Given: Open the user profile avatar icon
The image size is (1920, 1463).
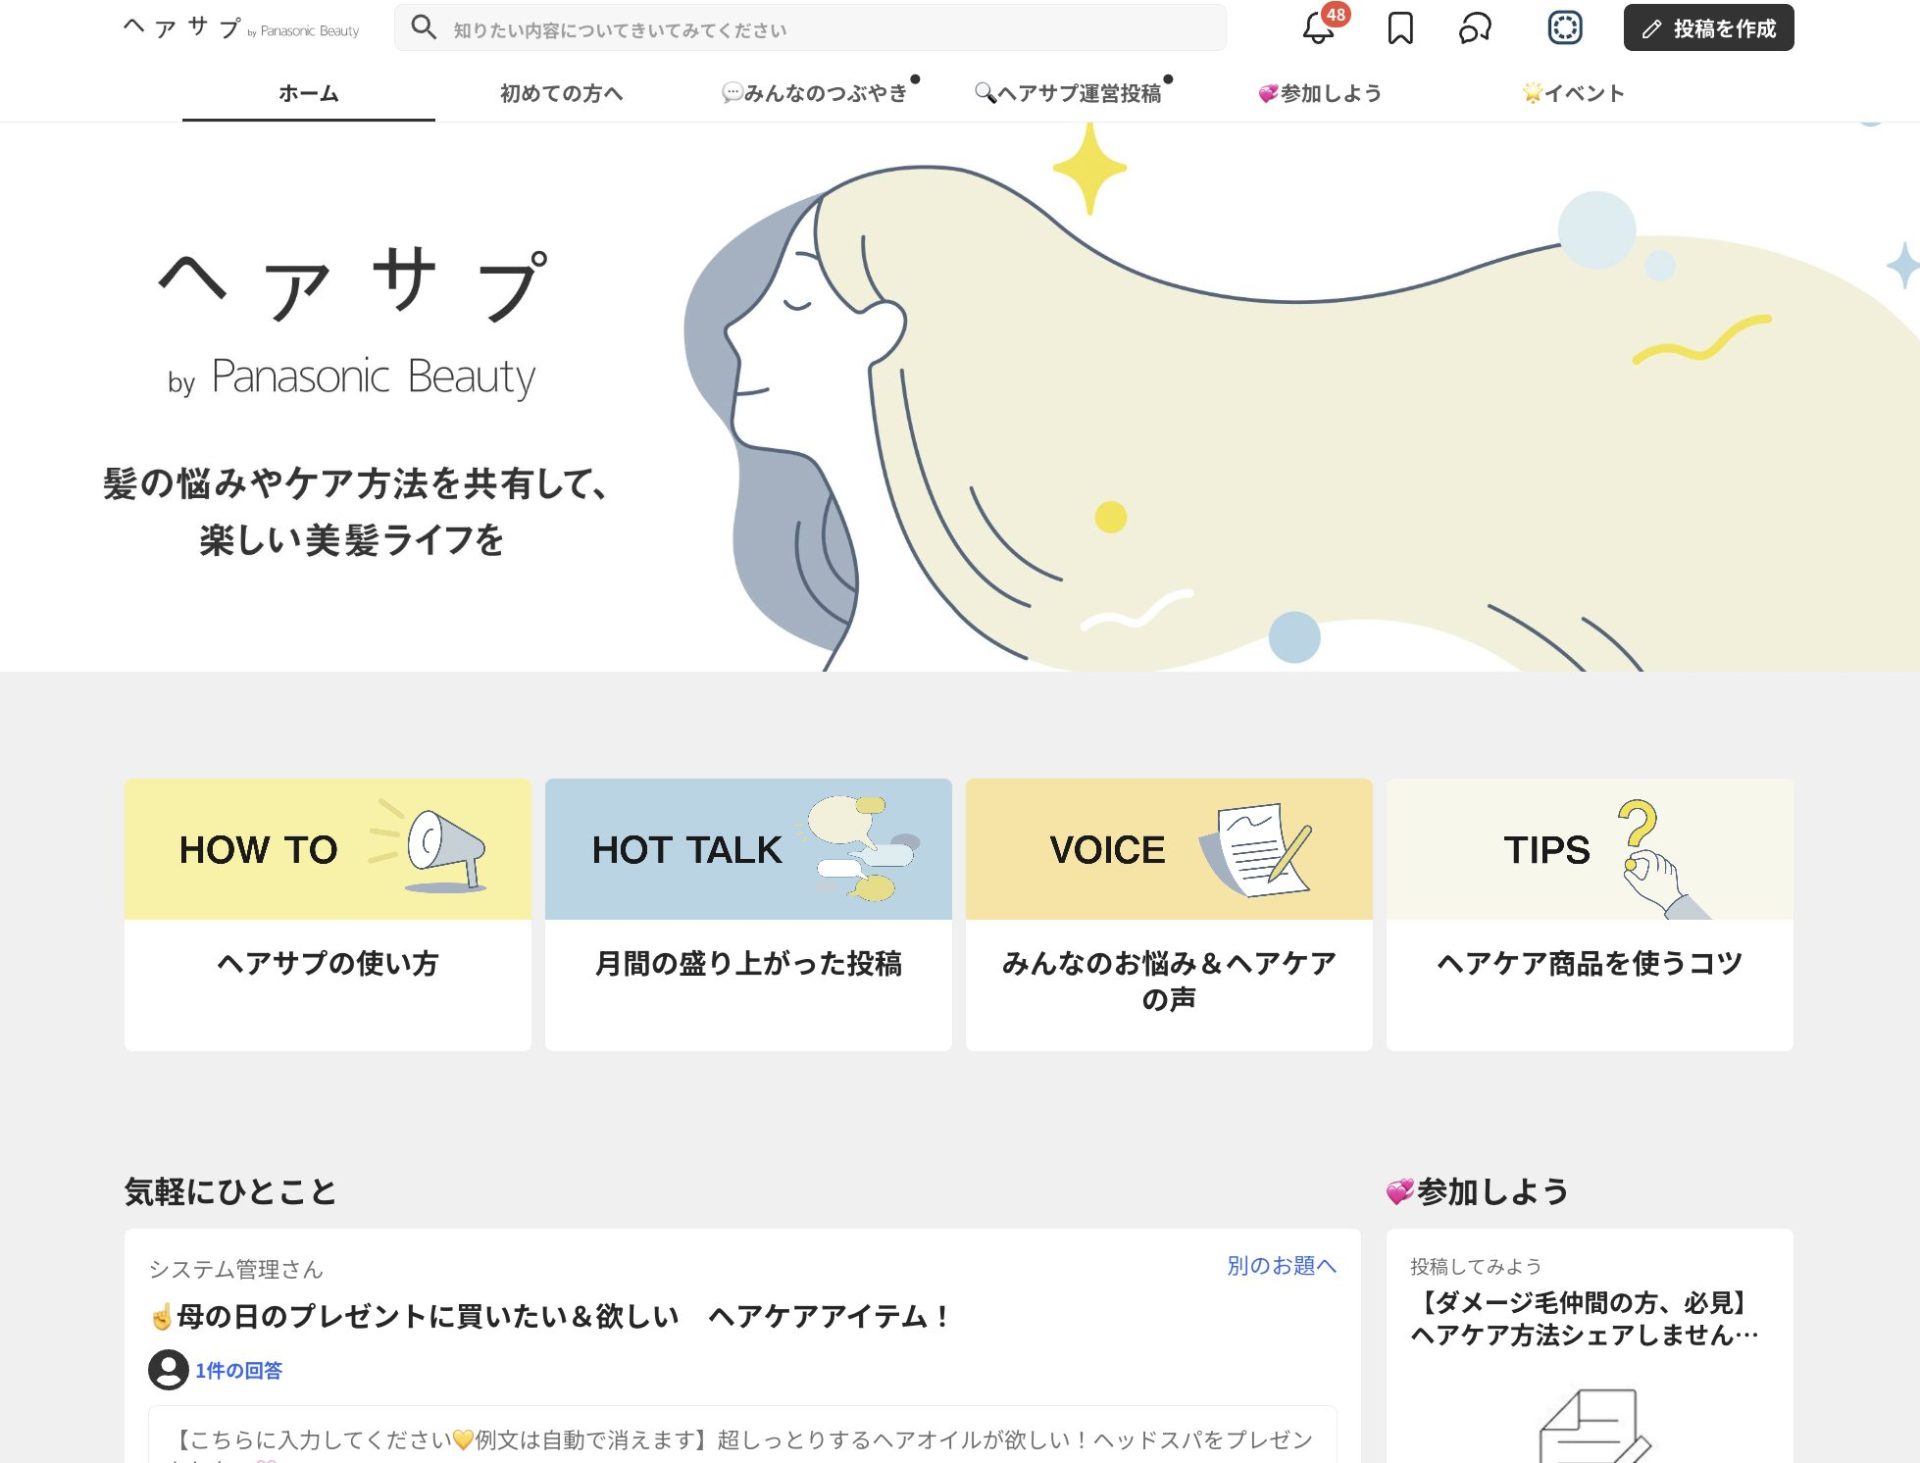Looking at the screenshot, I should (1564, 28).
